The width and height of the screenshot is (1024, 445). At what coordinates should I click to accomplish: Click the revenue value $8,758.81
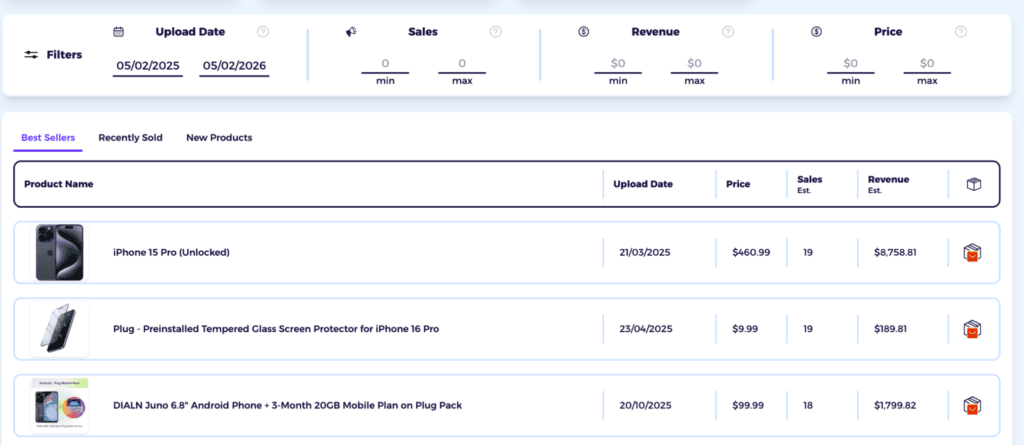tap(895, 253)
